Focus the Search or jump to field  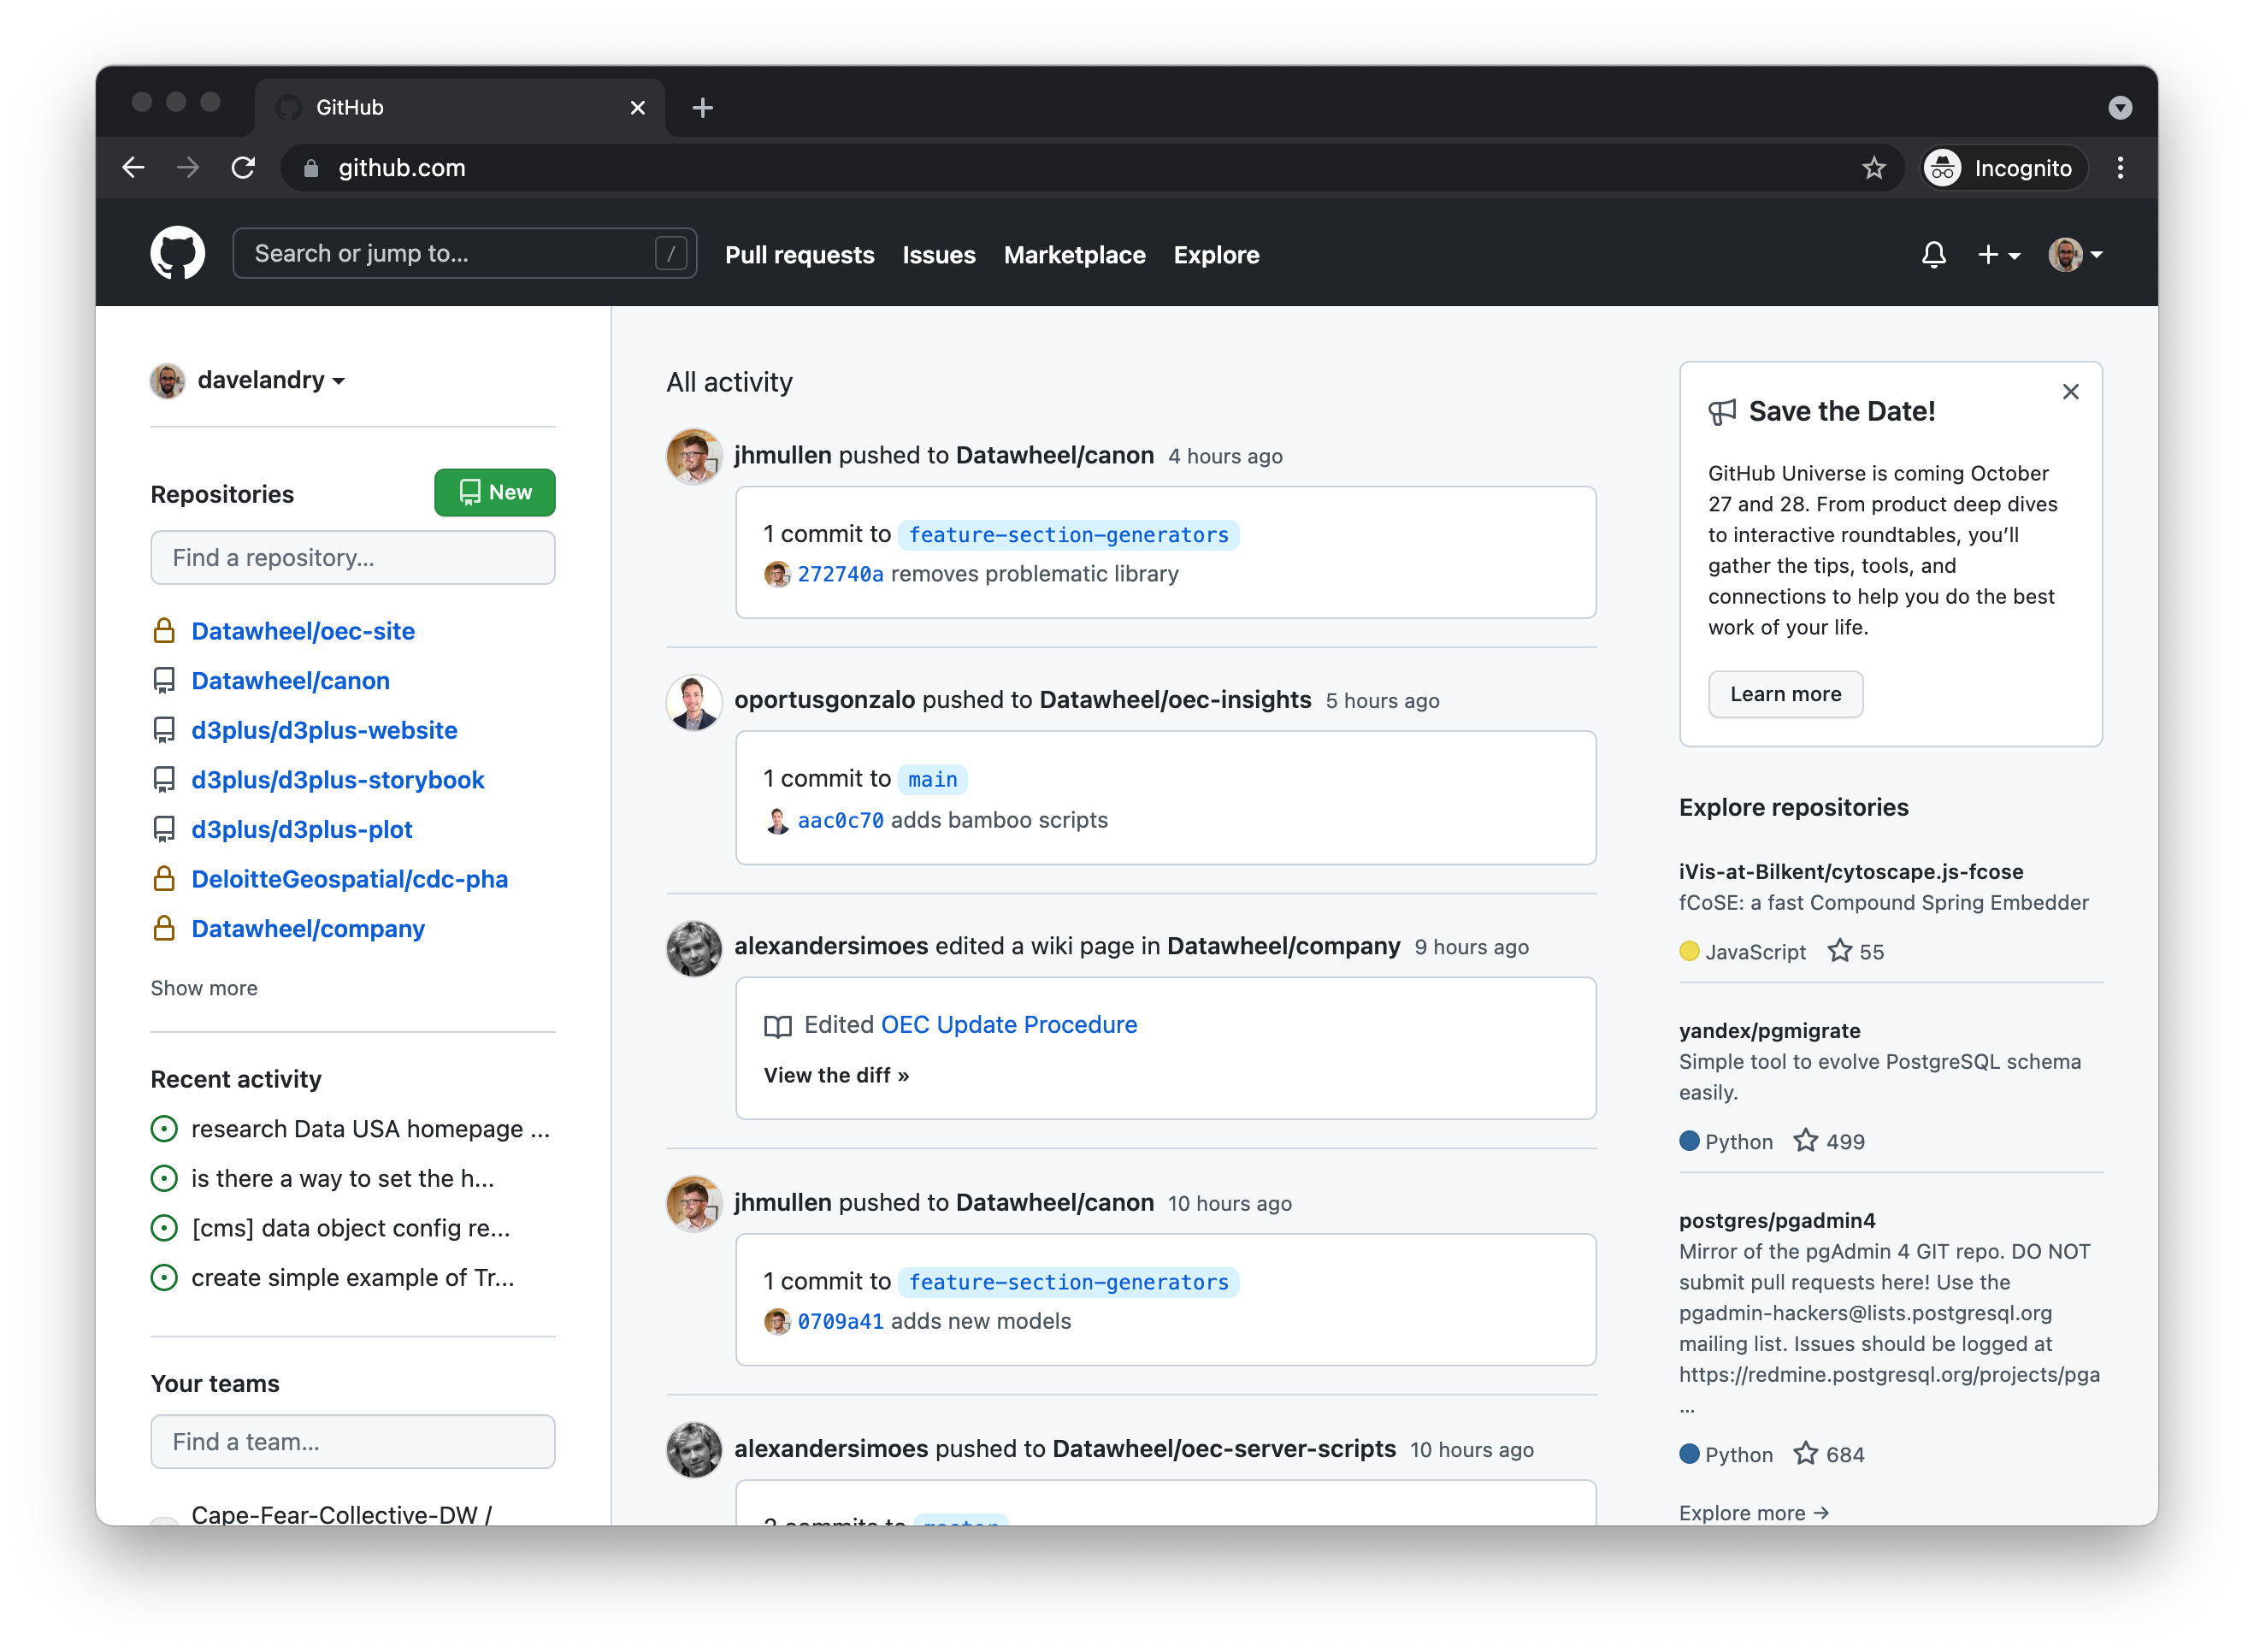(x=464, y=254)
